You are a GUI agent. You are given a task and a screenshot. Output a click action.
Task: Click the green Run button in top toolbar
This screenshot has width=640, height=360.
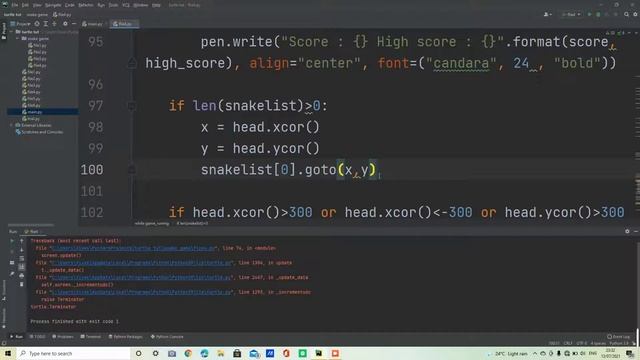[x=589, y=14]
